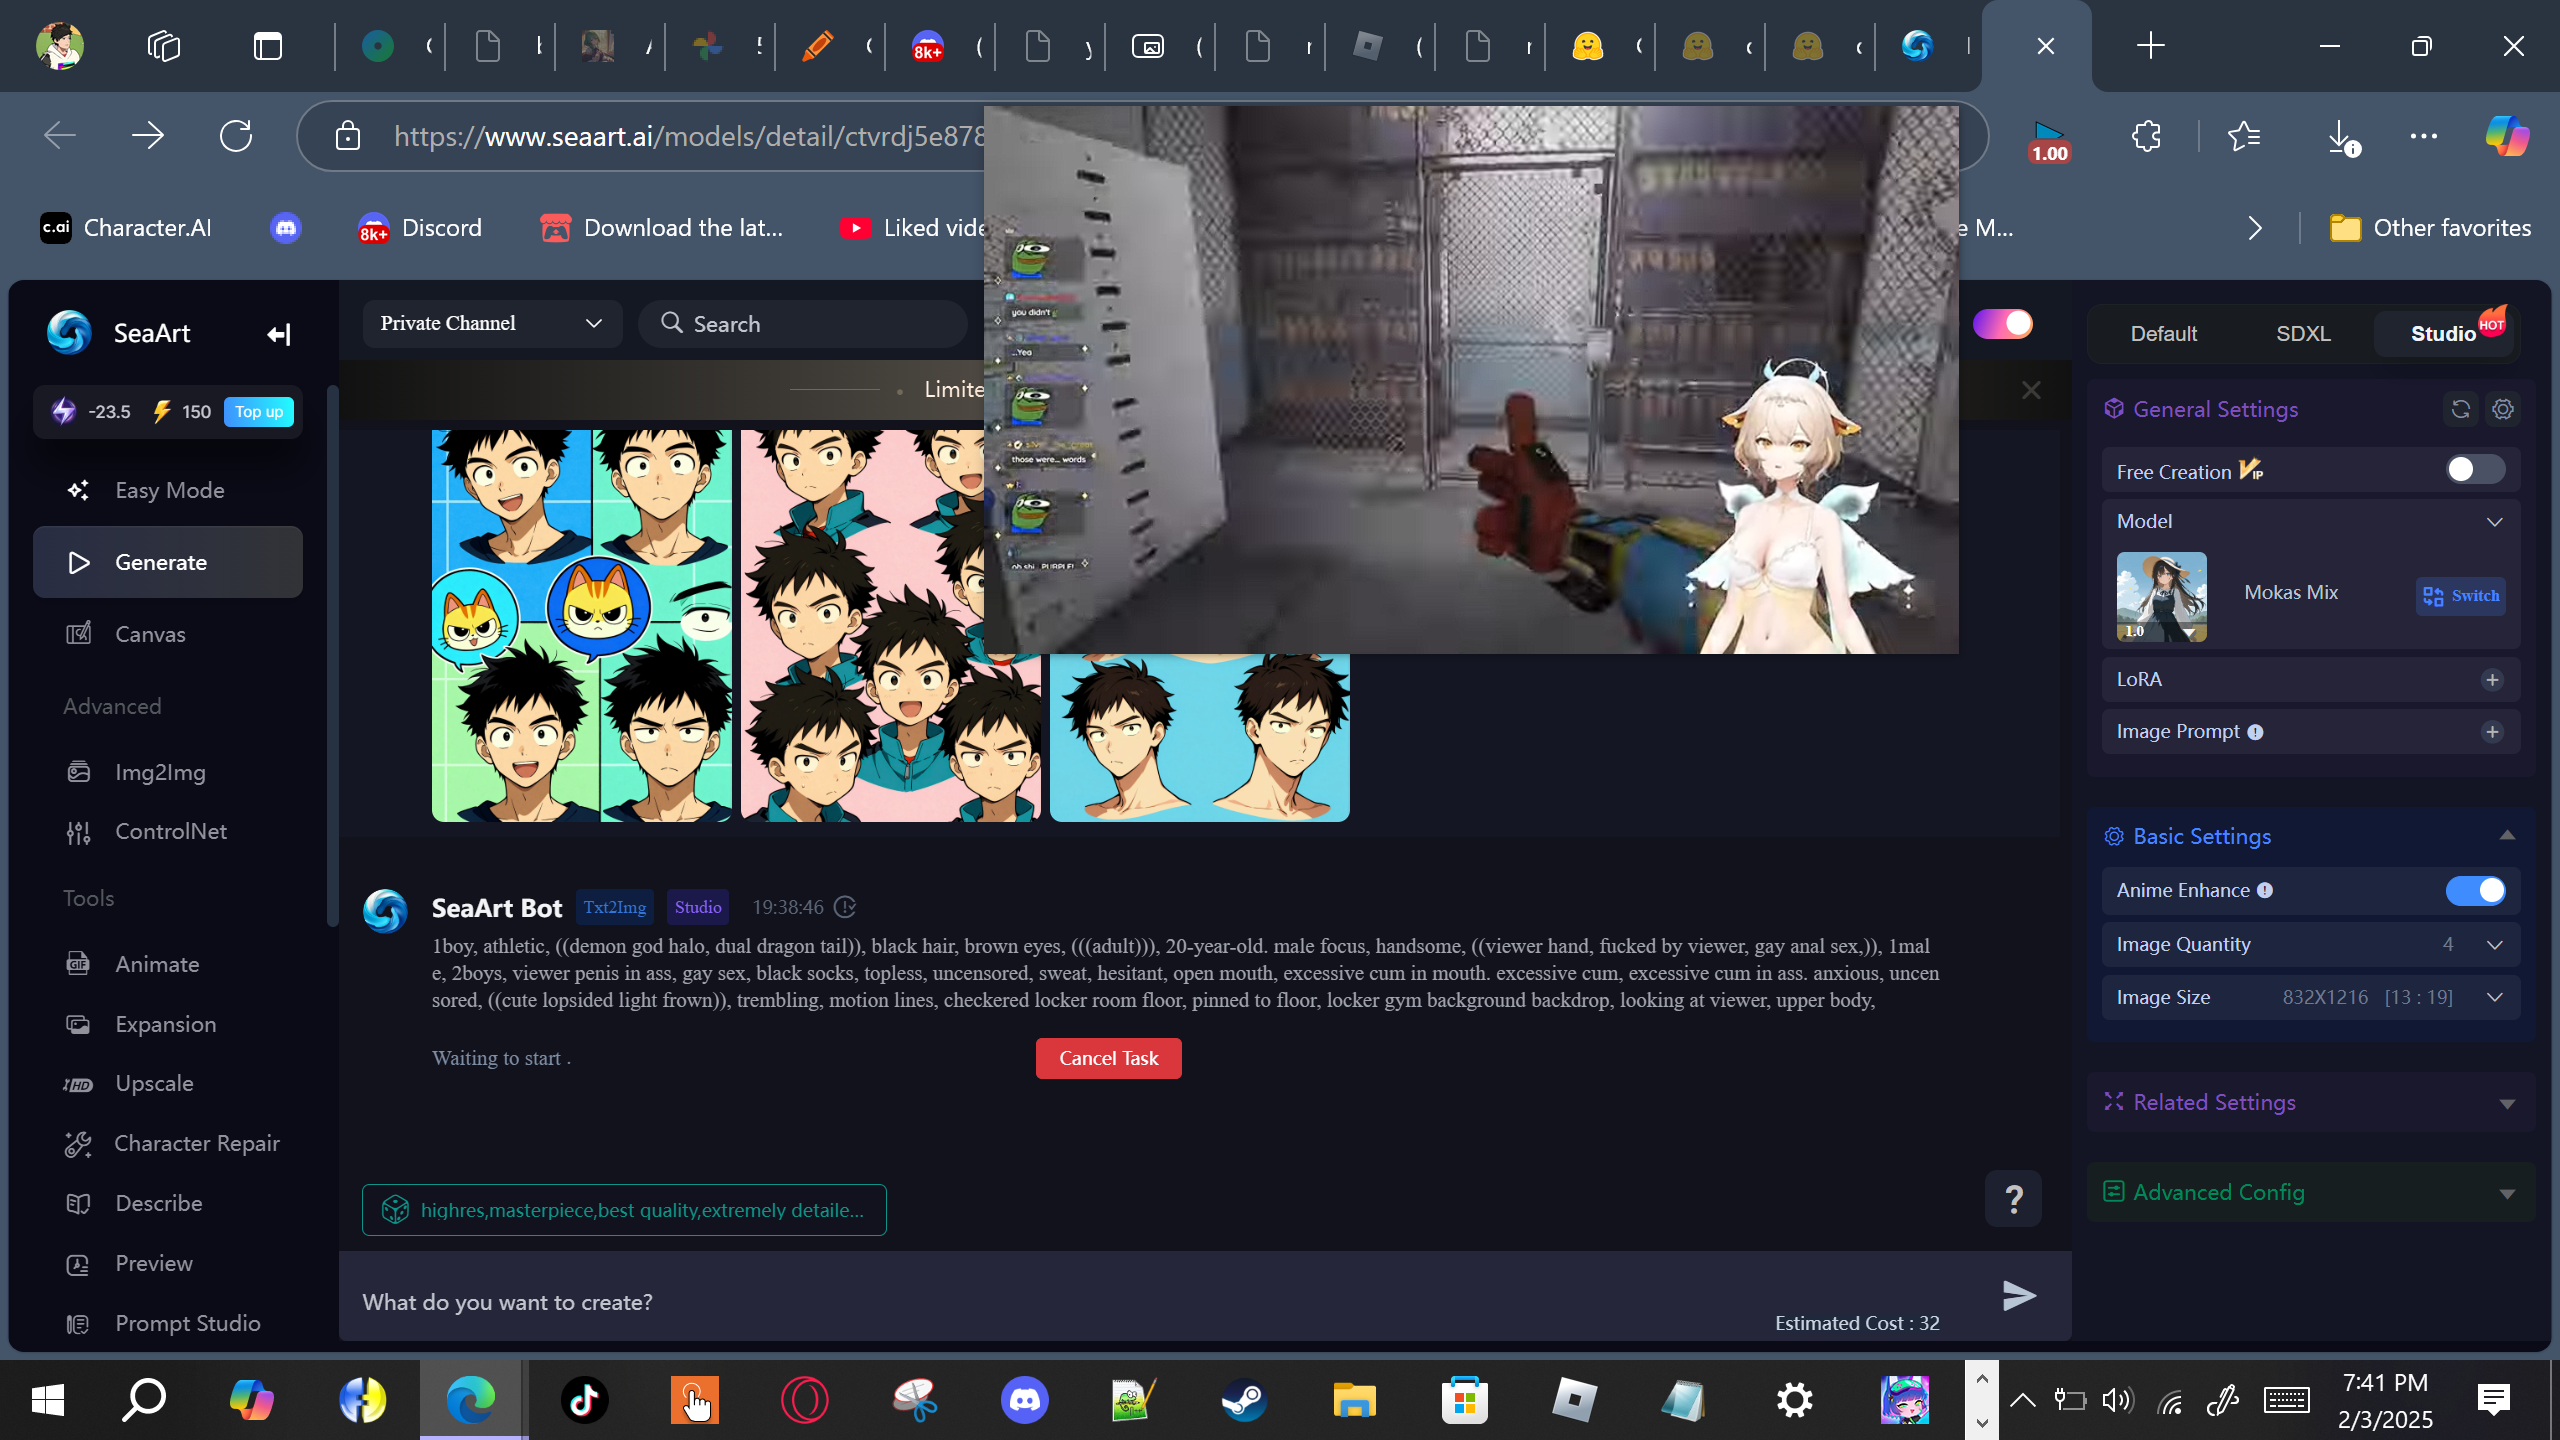This screenshot has height=1440, width=2560.
Task: Open the question mark help button
Action: pos(2013,1198)
